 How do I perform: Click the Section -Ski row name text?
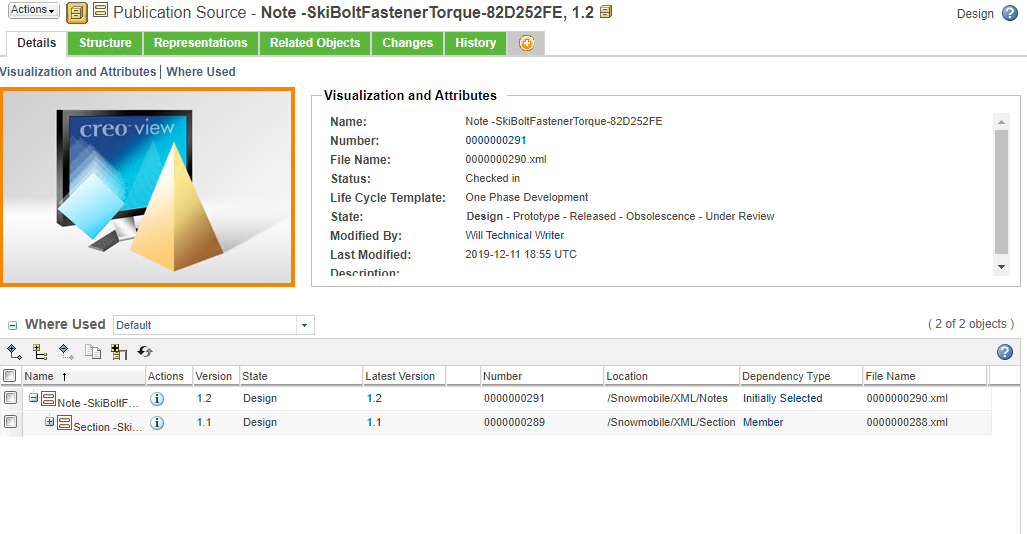click(107, 427)
